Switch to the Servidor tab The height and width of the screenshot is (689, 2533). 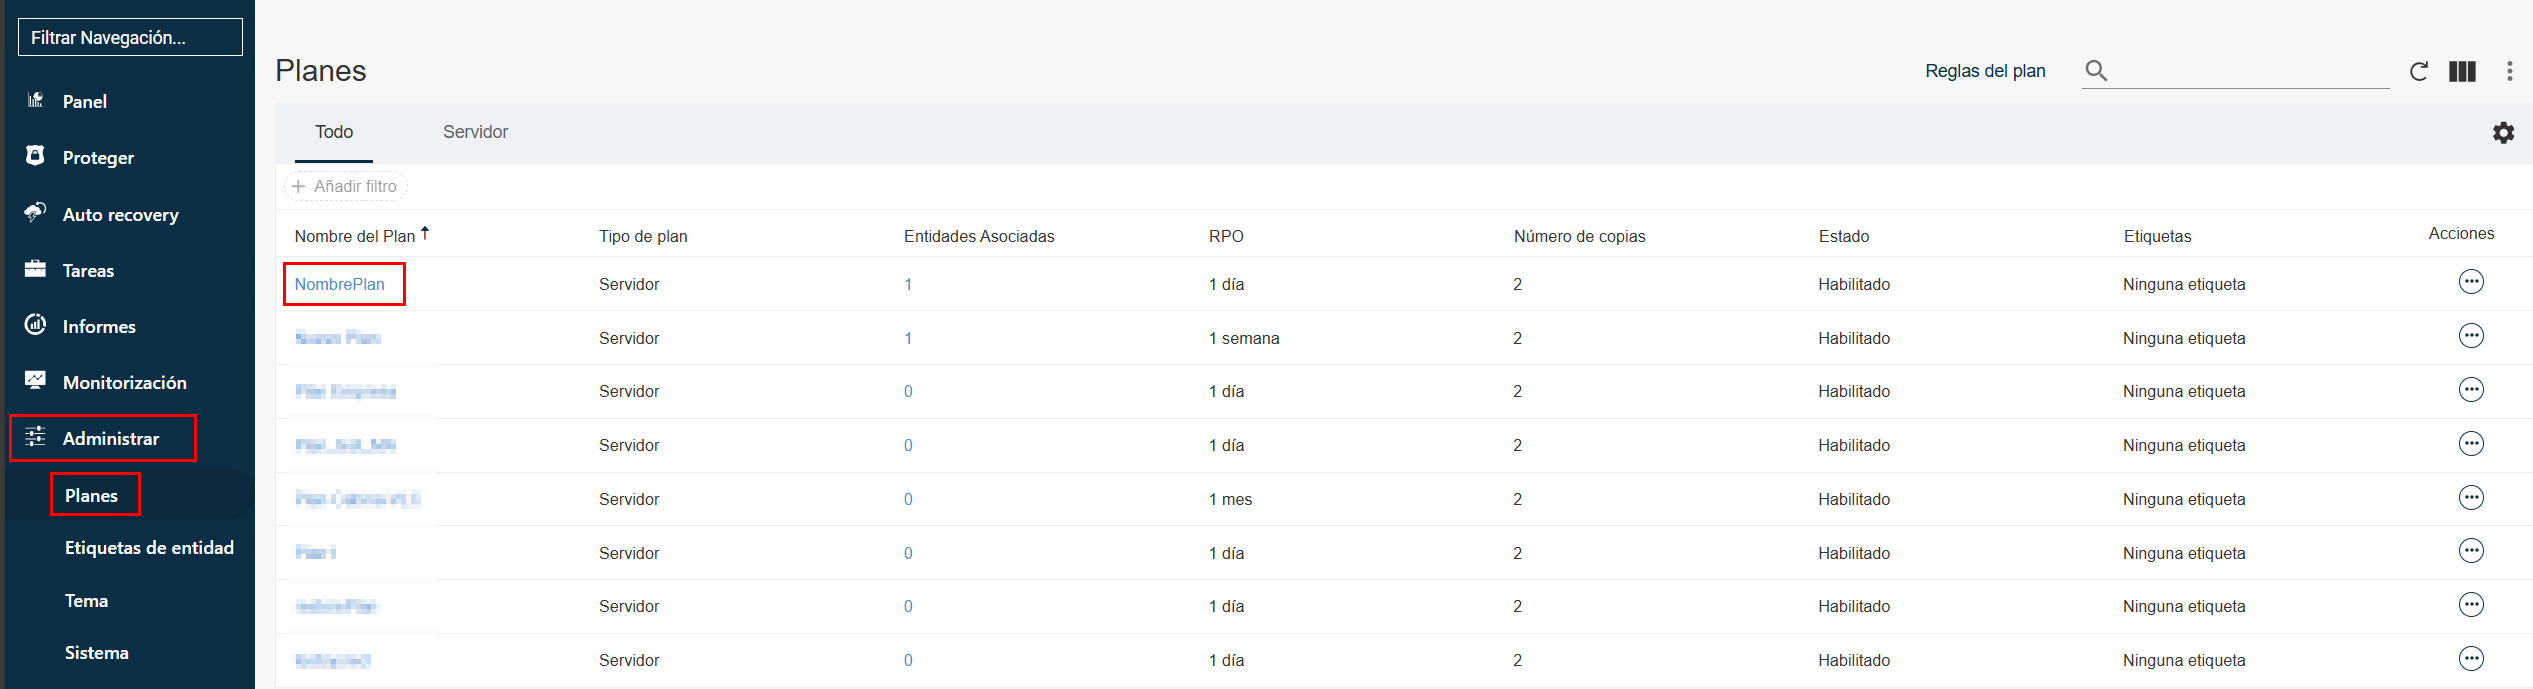(x=475, y=132)
